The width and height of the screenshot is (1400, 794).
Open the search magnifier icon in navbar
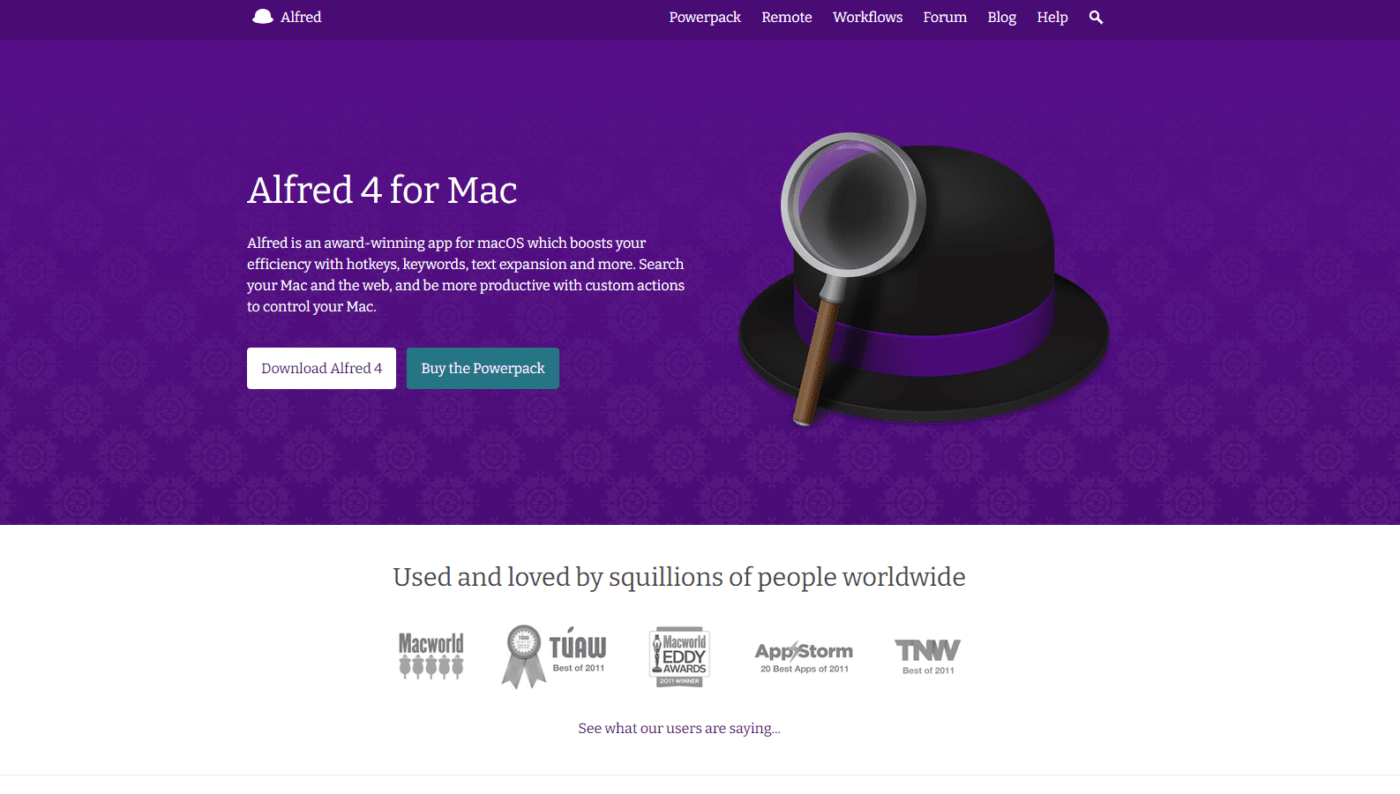coord(1096,17)
